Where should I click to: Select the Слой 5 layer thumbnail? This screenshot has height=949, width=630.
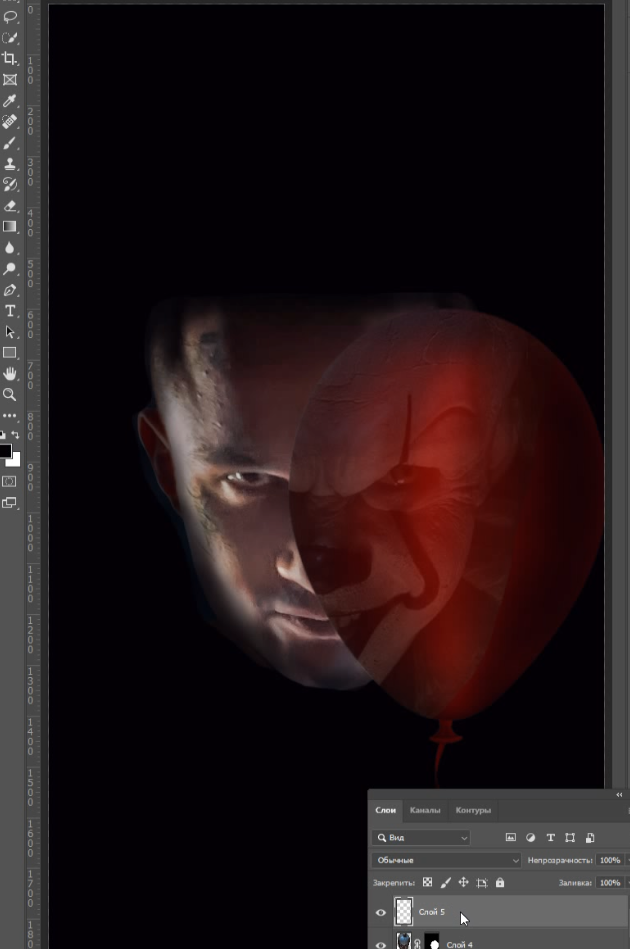404,911
